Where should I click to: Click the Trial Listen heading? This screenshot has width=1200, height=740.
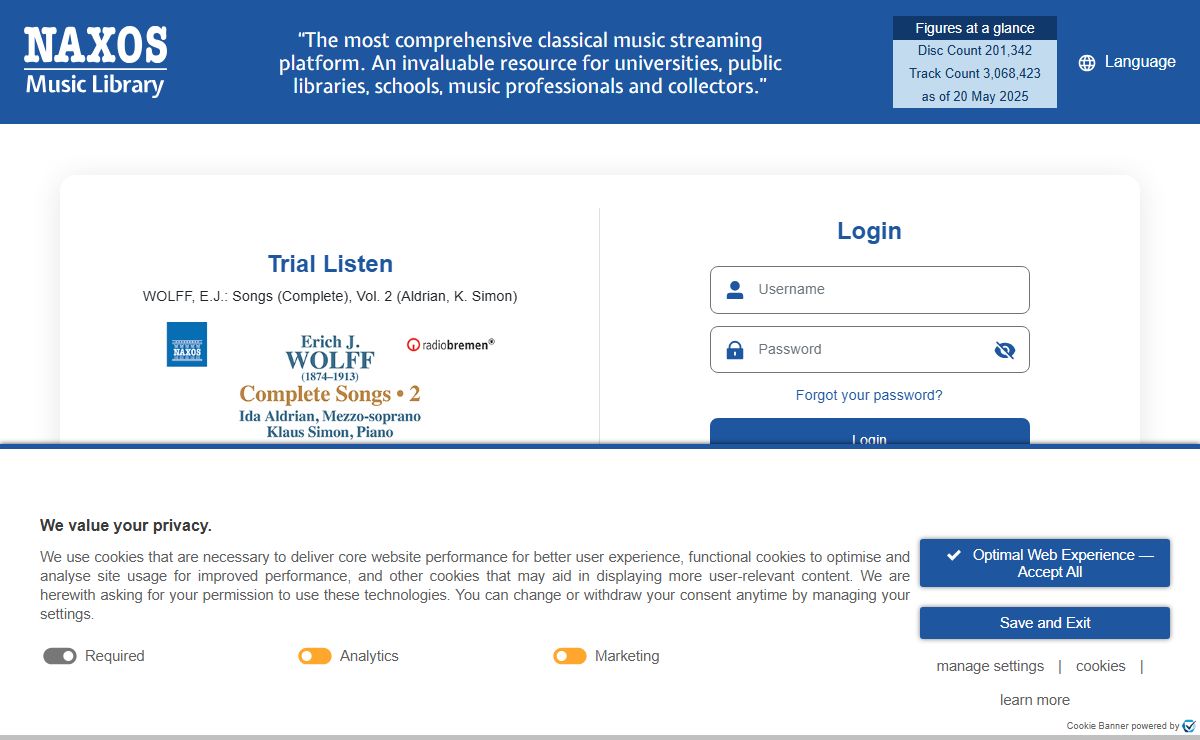point(330,264)
